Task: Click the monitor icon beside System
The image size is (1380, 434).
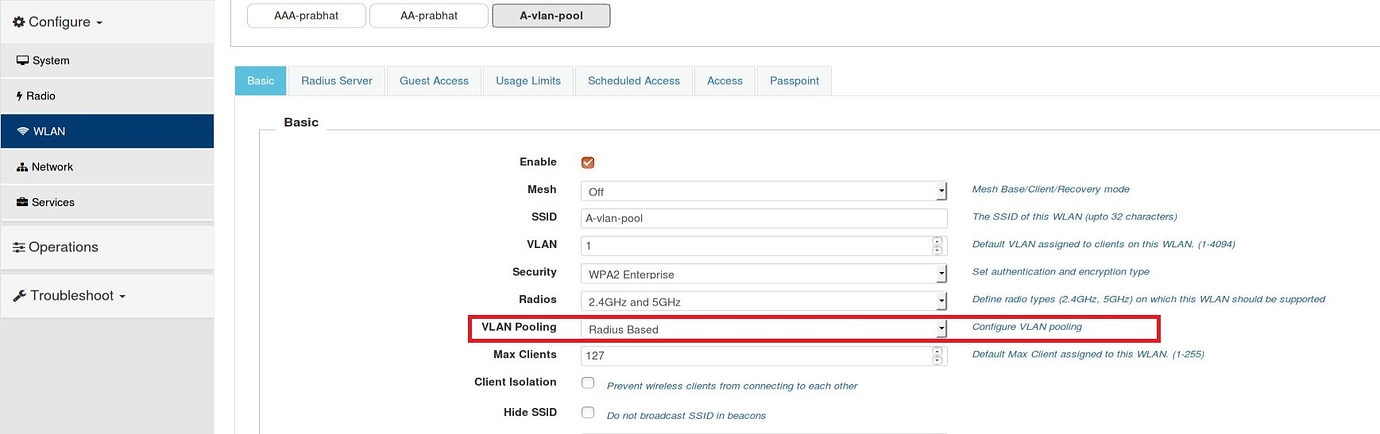Action: click(x=23, y=60)
